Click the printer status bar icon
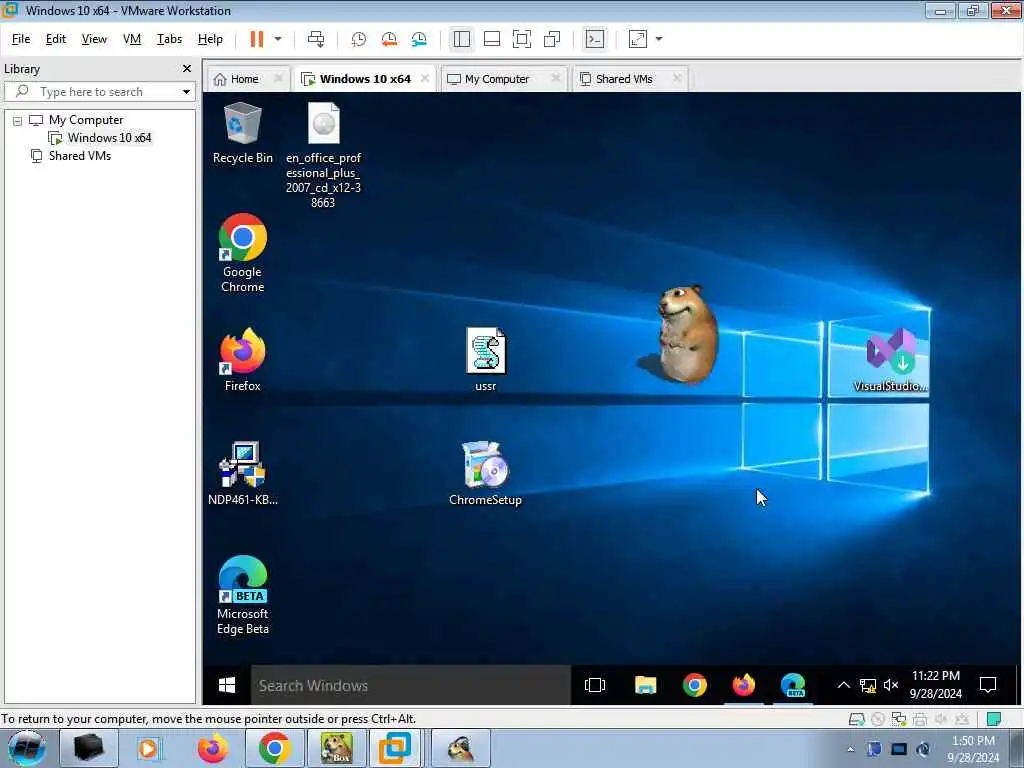Image resolution: width=1024 pixels, height=768 pixels. click(x=920, y=719)
